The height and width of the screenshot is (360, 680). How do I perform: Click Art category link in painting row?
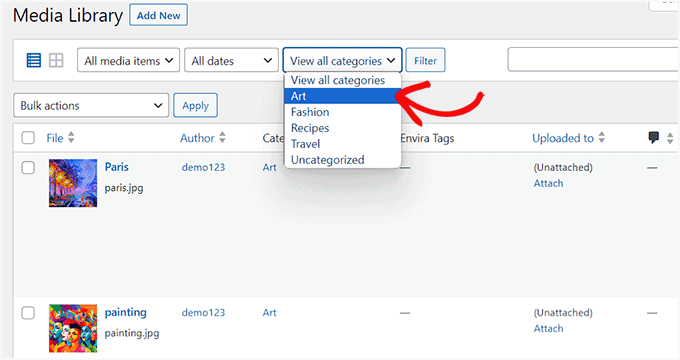point(269,313)
